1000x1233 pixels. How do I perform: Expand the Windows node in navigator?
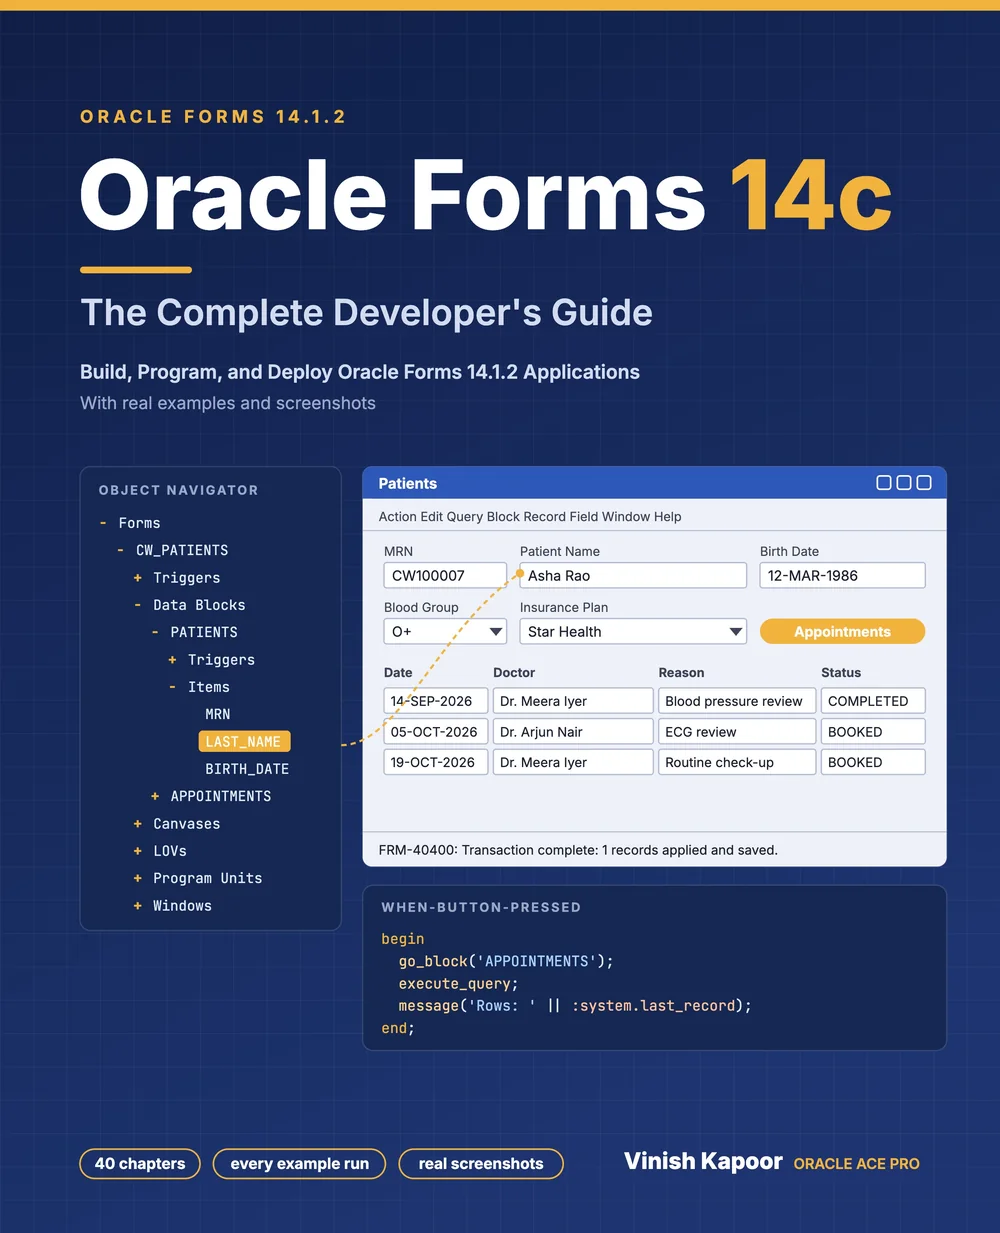tap(137, 906)
